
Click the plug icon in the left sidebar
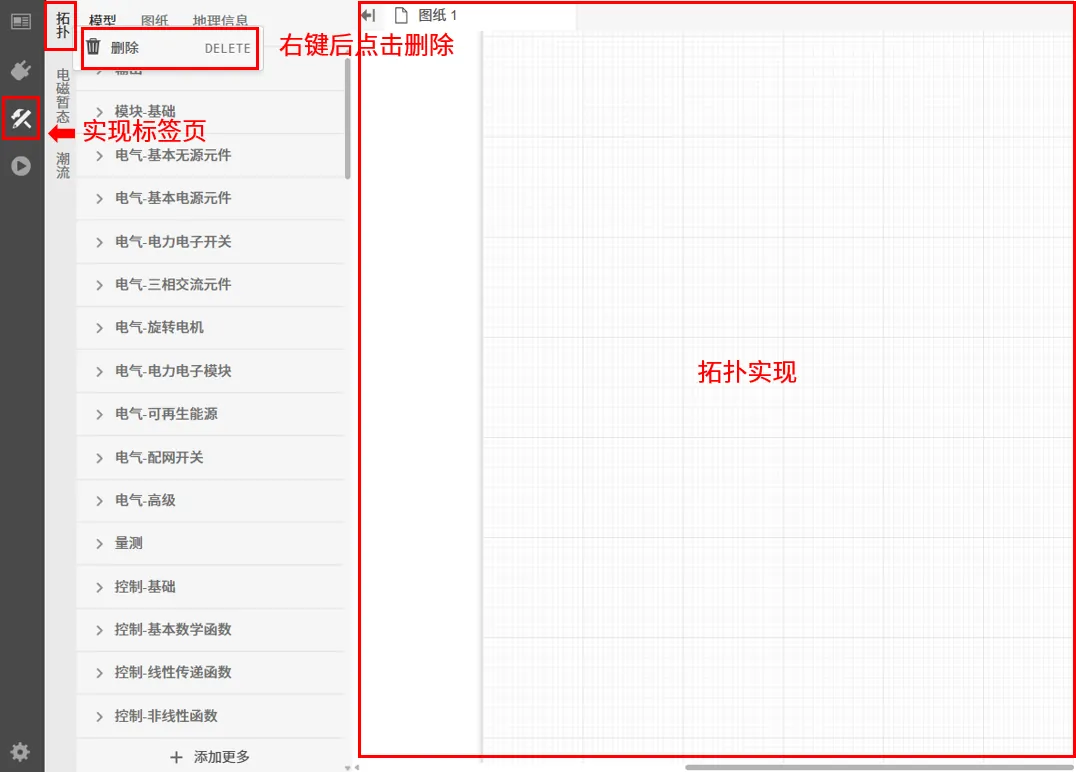point(21,70)
